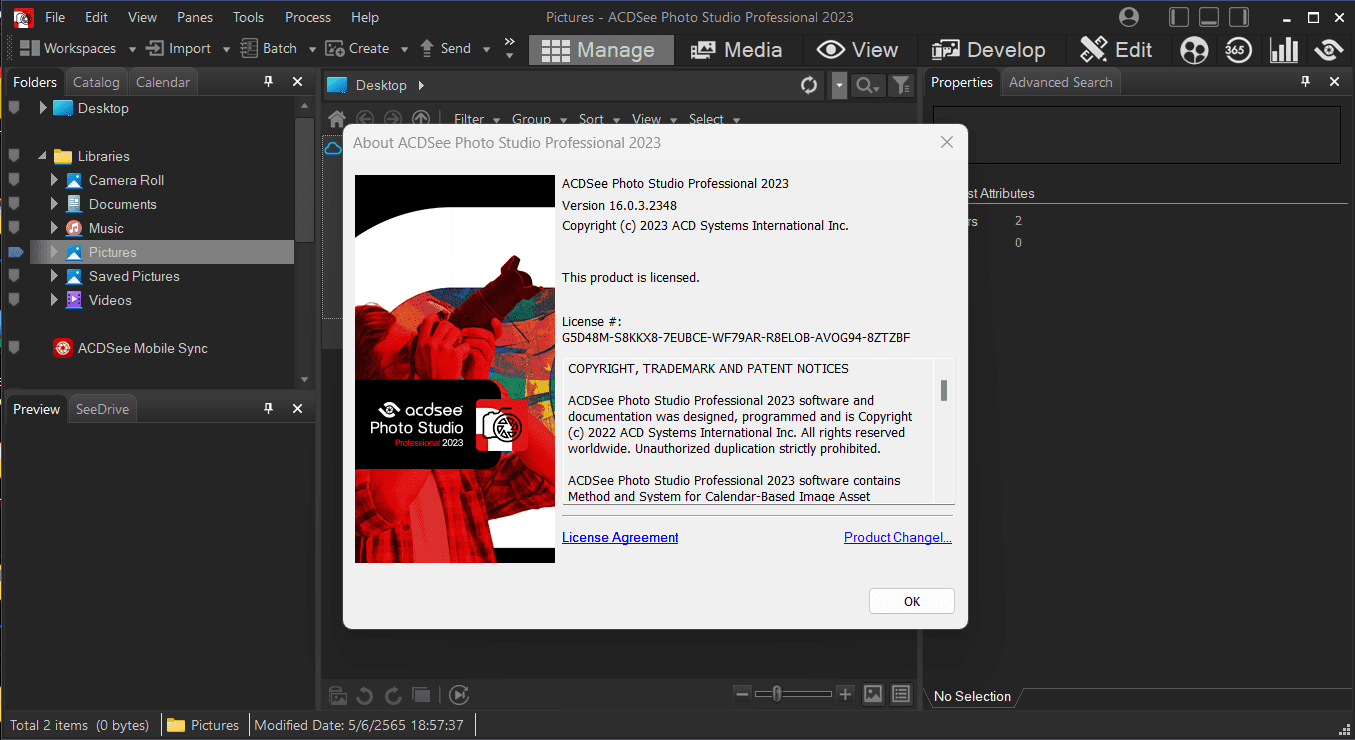Pin the Folders pane using its pushpin icon

[268, 82]
